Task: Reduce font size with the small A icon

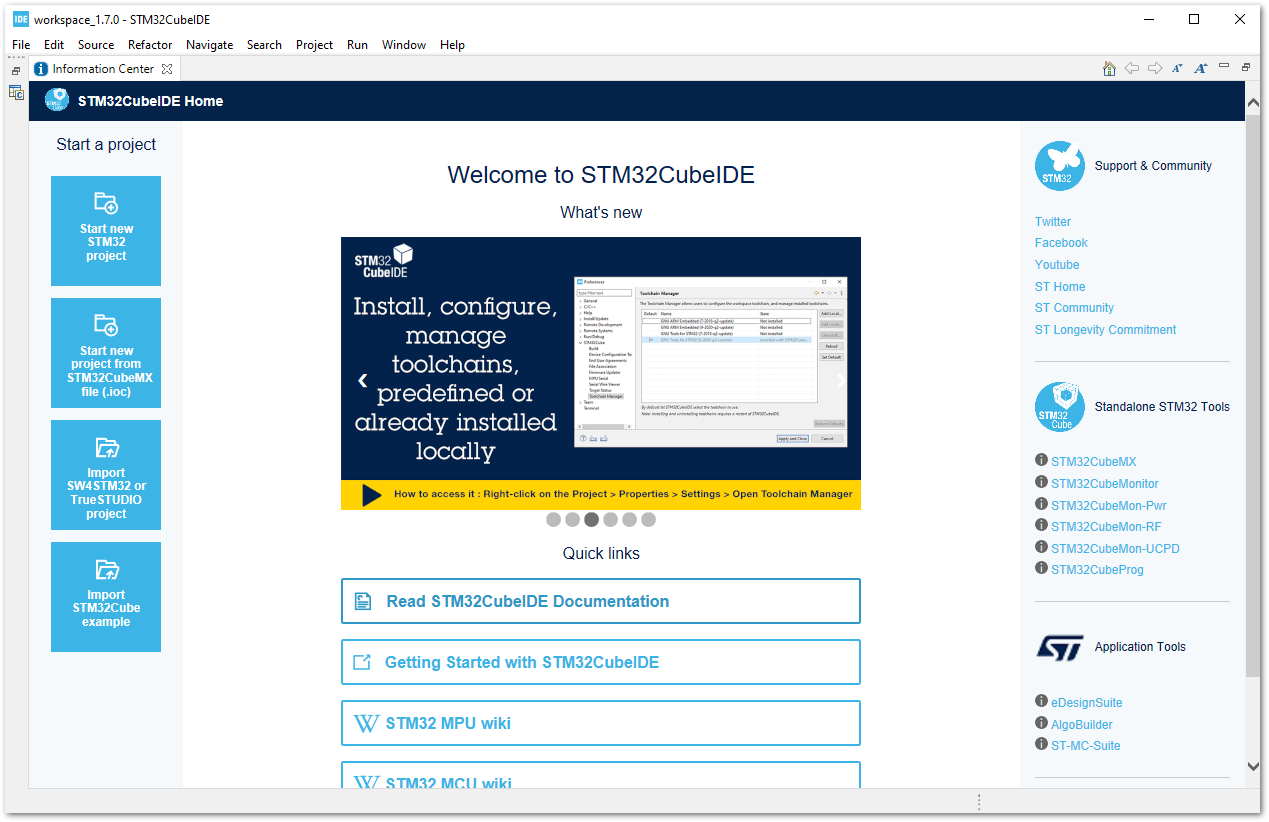Action: 1178,68
